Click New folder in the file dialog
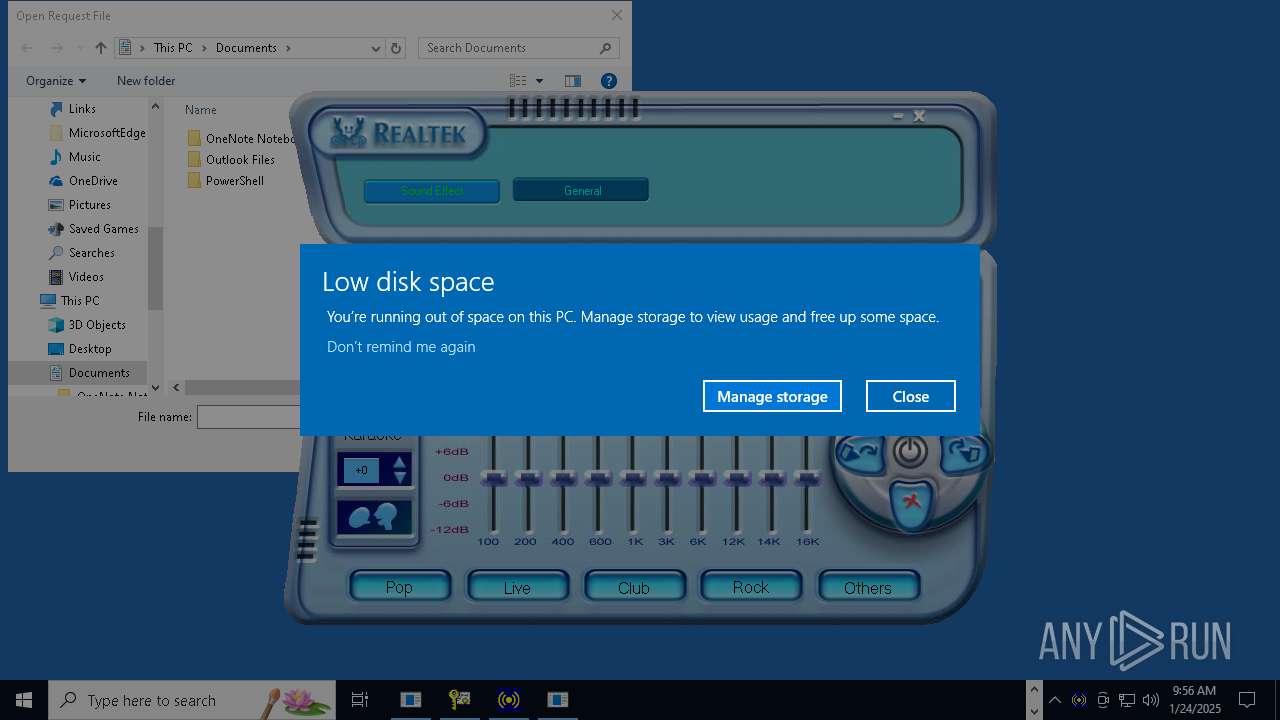The height and width of the screenshot is (720, 1280). (146, 81)
